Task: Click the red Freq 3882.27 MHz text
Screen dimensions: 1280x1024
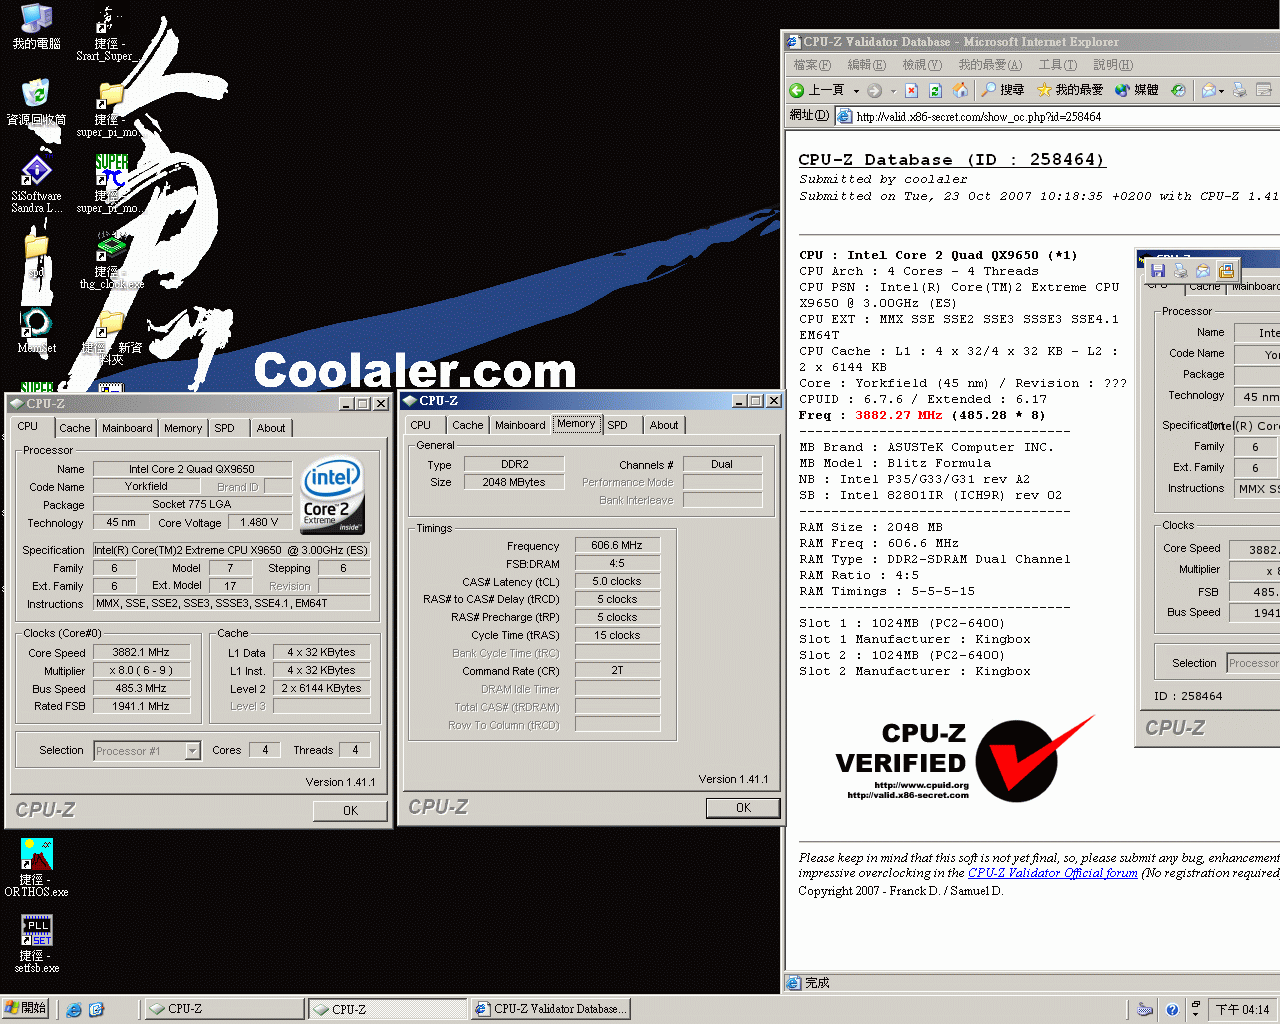Action: coord(898,415)
